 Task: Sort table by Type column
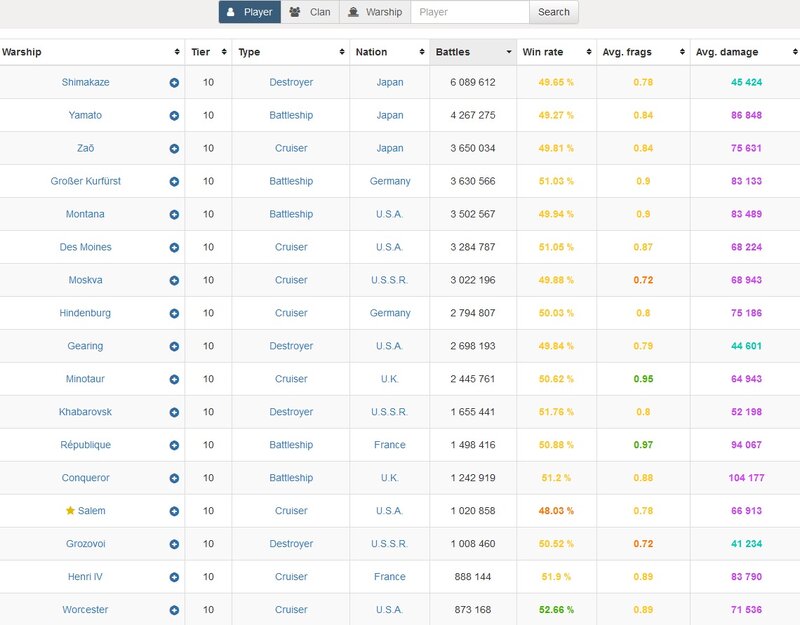click(x=291, y=52)
